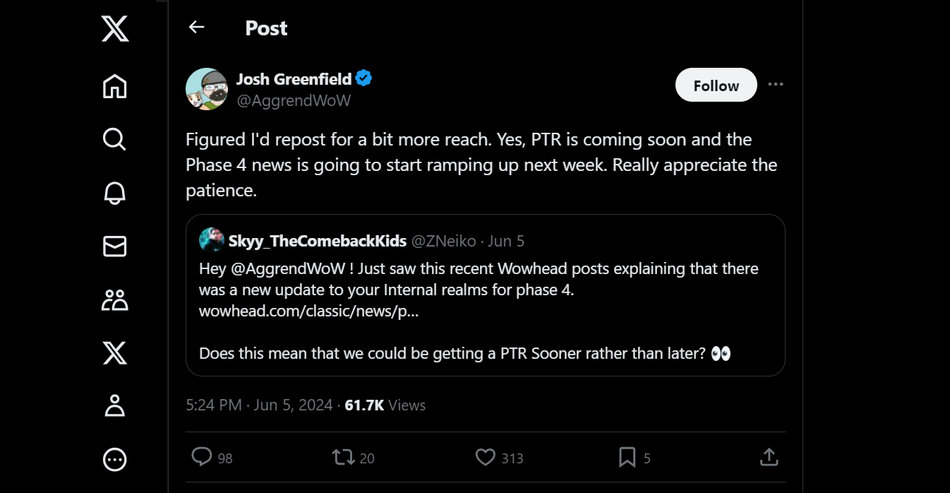Screen dimensions: 950x493
Task: Follow Josh Greenfield
Action: tap(716, 85)
